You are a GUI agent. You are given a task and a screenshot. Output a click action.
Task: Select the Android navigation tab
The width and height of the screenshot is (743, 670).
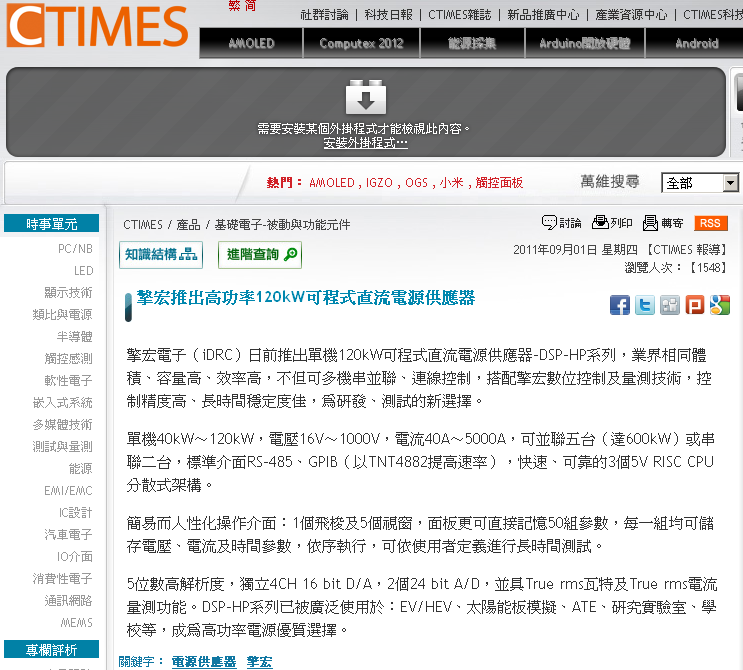click(x=697, y=43)
